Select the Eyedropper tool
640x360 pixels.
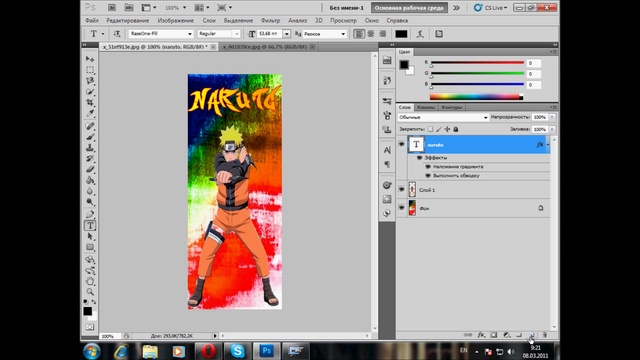point(90,113)
